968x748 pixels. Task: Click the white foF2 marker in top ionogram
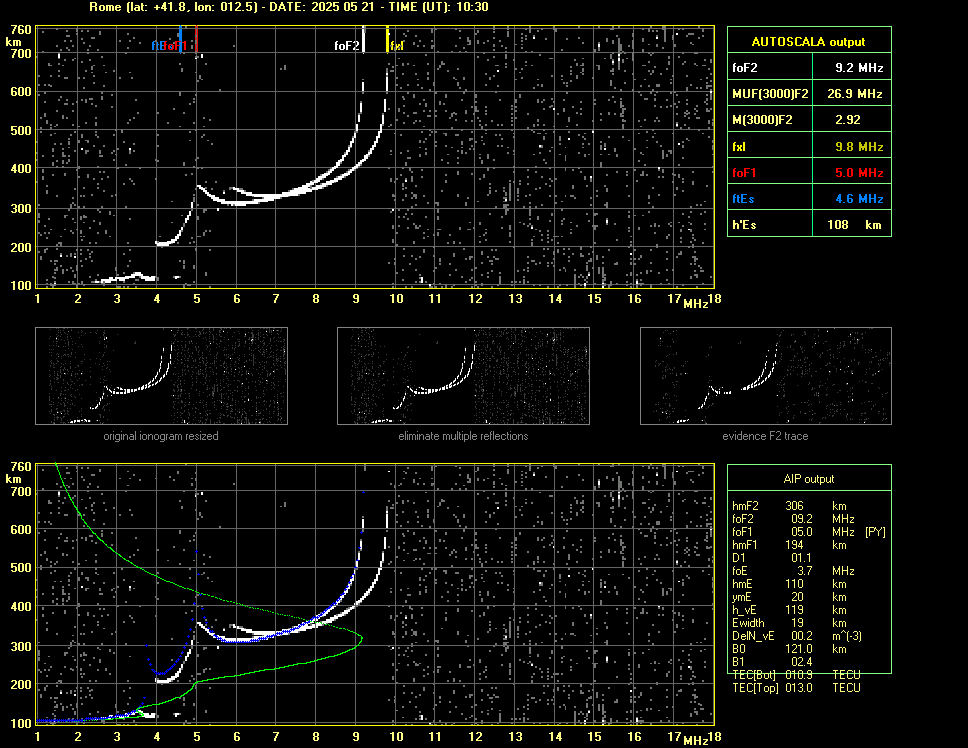click(x=364, y=39)
